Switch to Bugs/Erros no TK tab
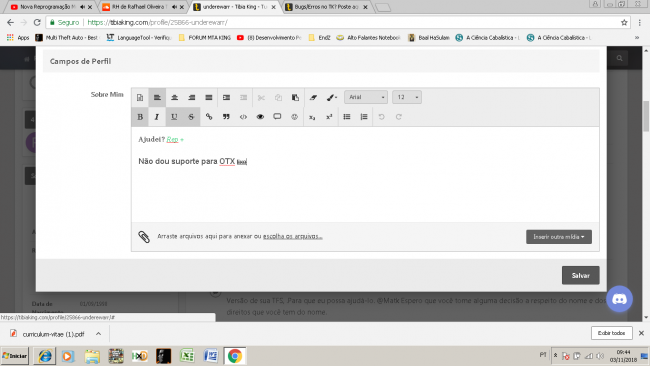 326,7
